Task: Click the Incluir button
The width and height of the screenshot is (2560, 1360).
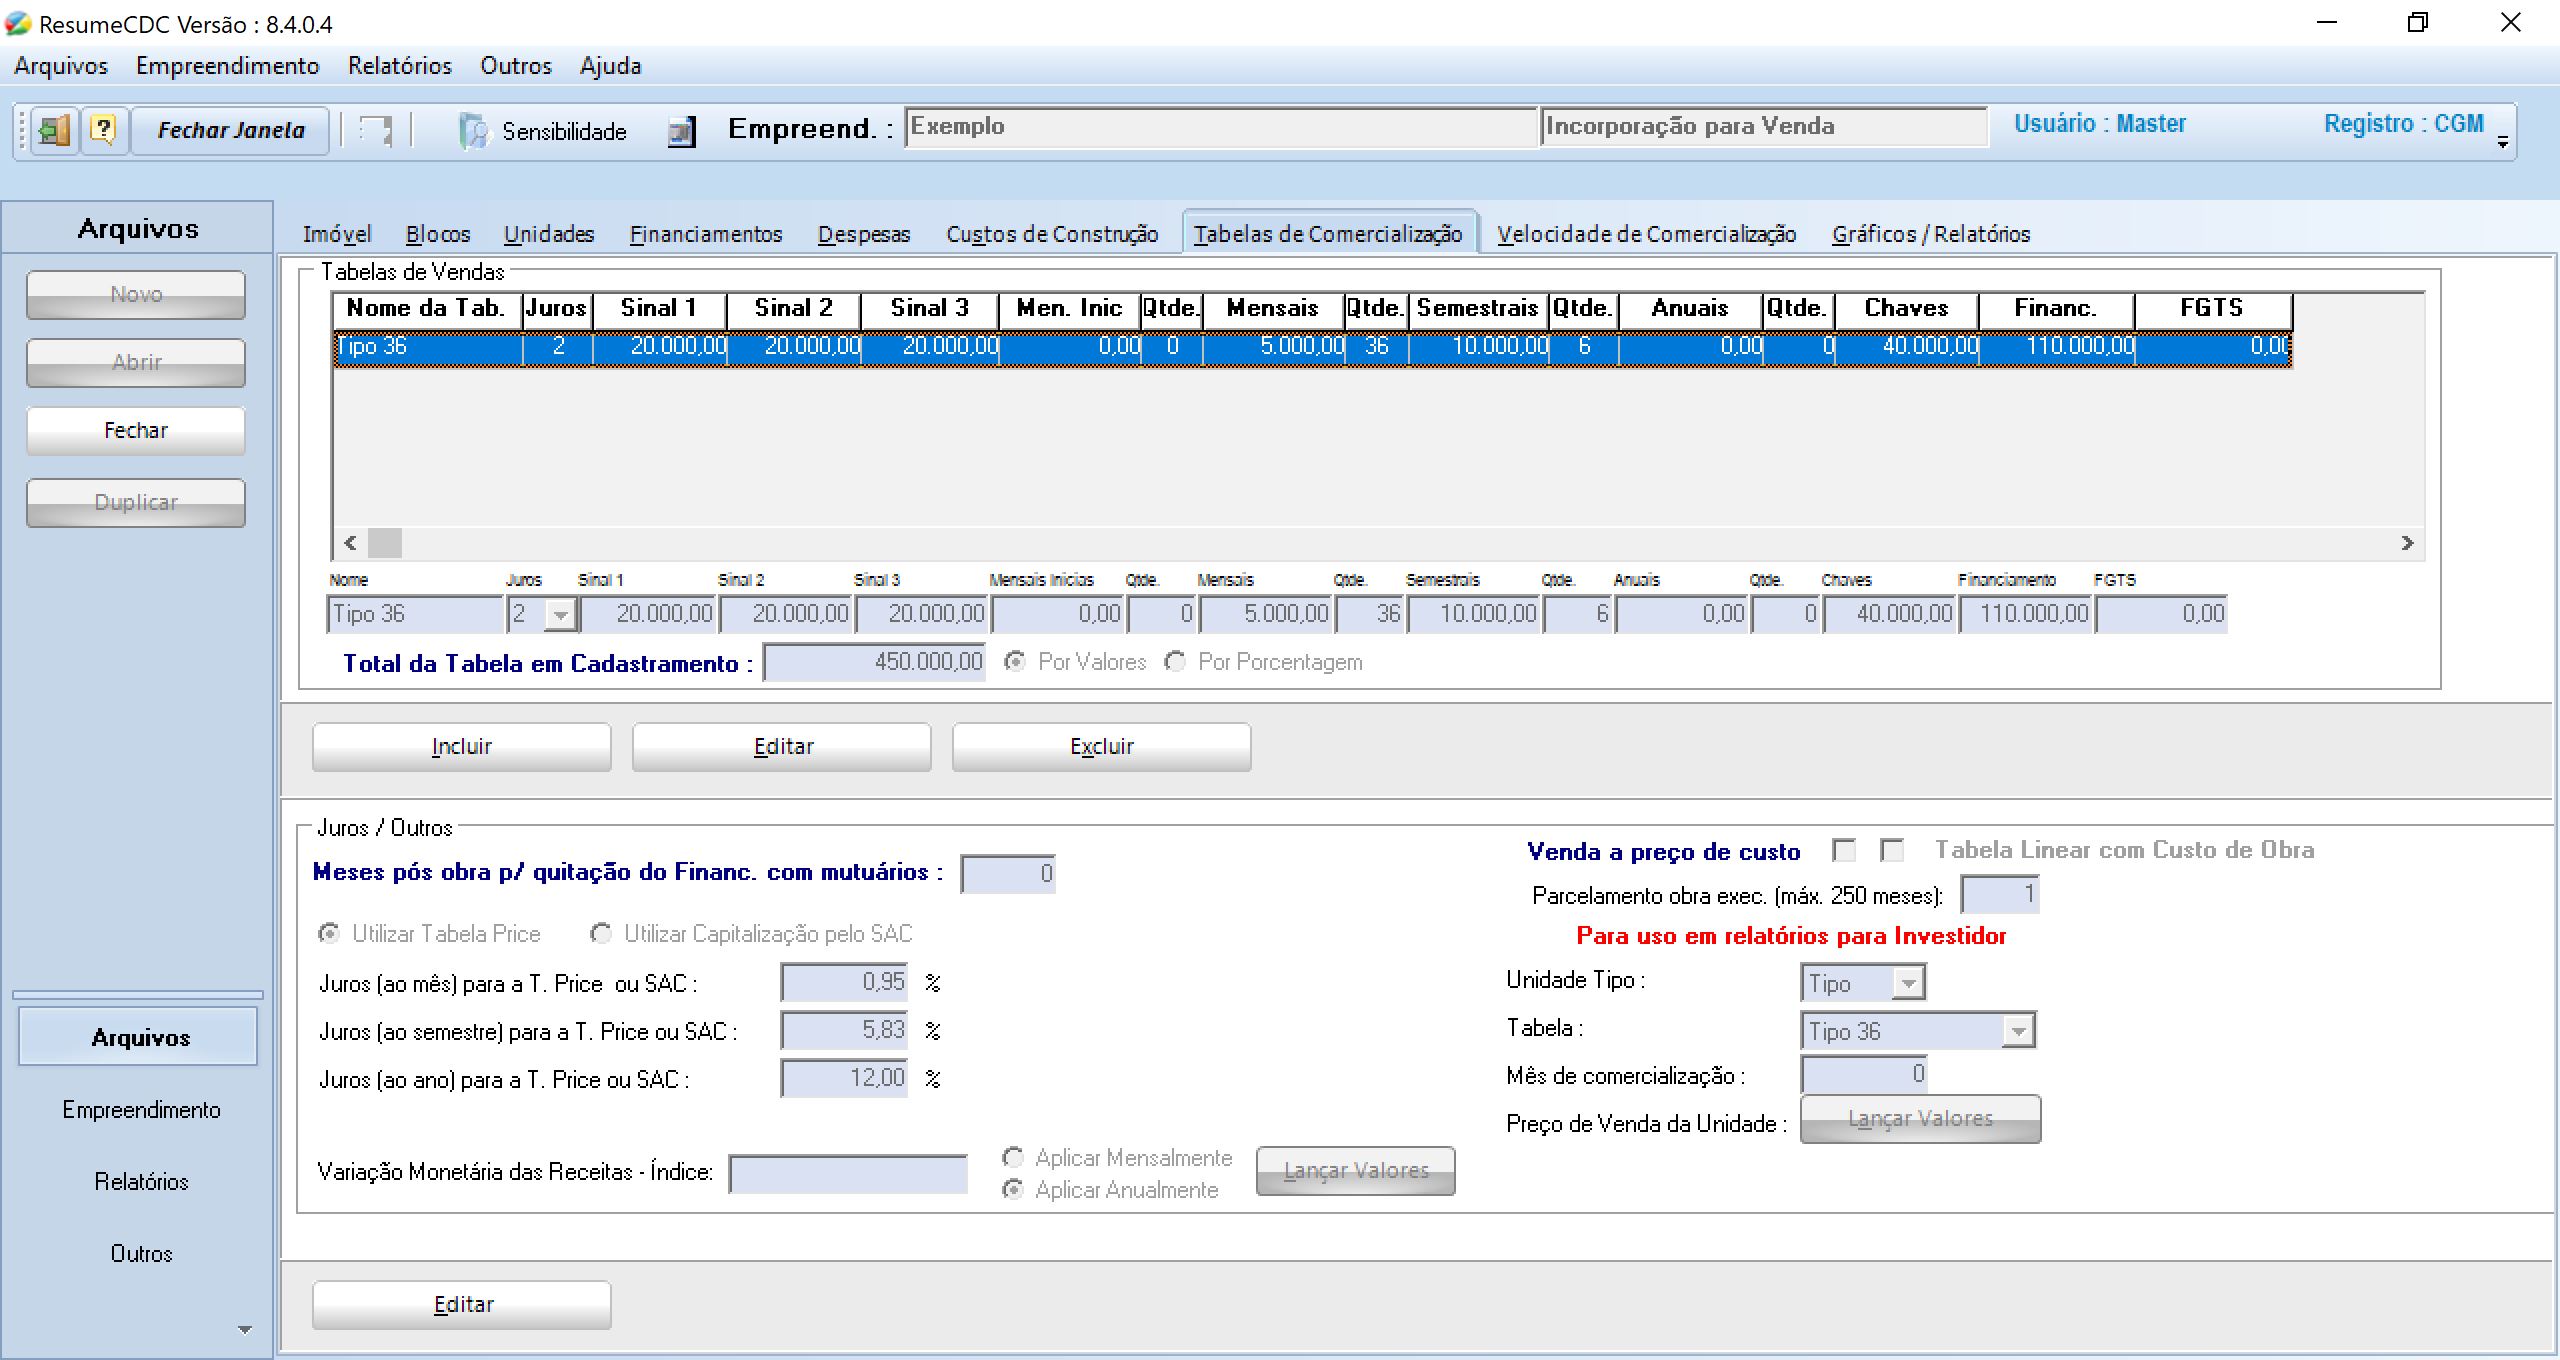Action: point(461,747)
